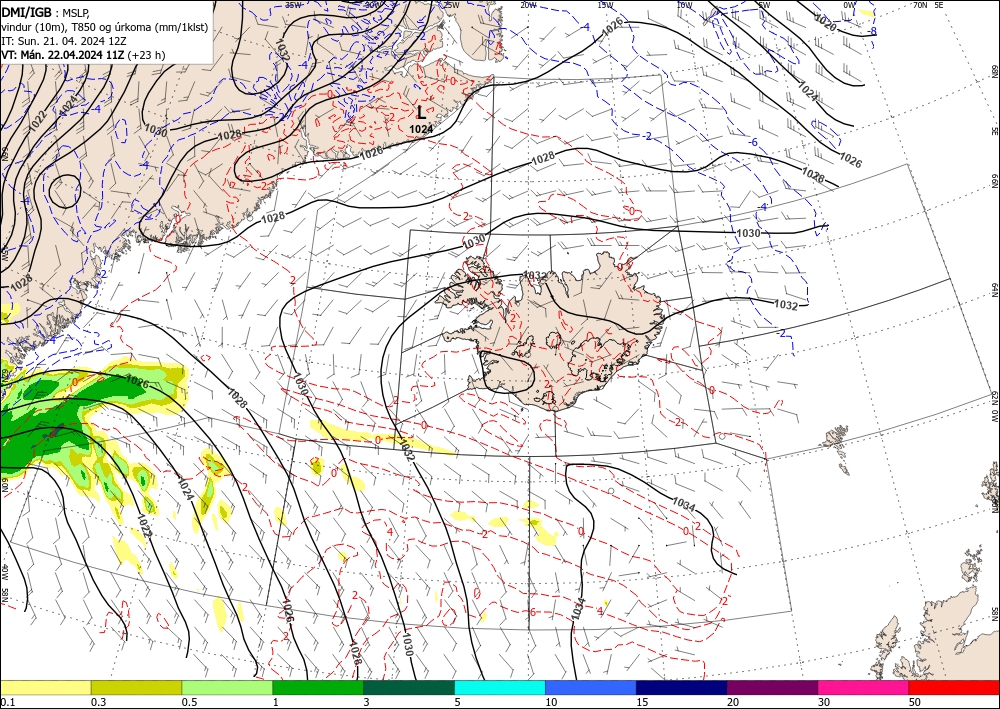Click the '70N' label in top right corner
This screenshot has width=1000, height=709.
tap(920, 5)
